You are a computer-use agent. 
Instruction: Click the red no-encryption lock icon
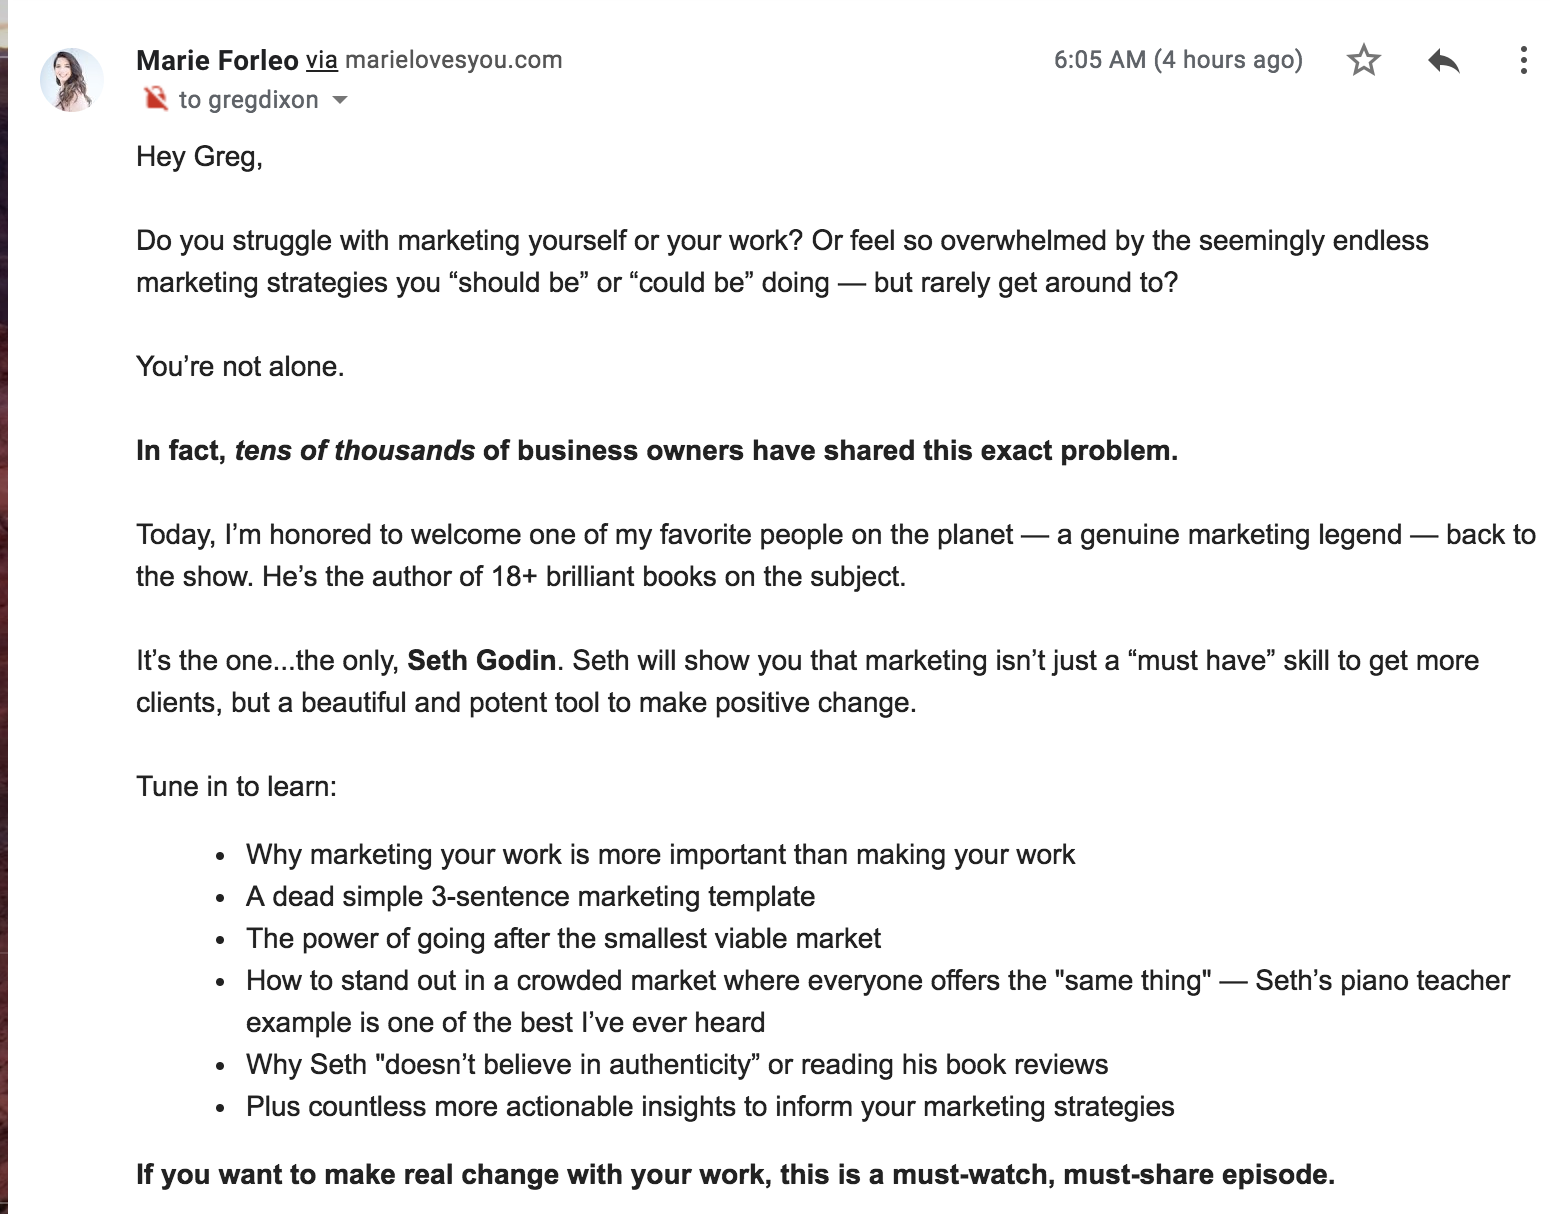point(155,99)
